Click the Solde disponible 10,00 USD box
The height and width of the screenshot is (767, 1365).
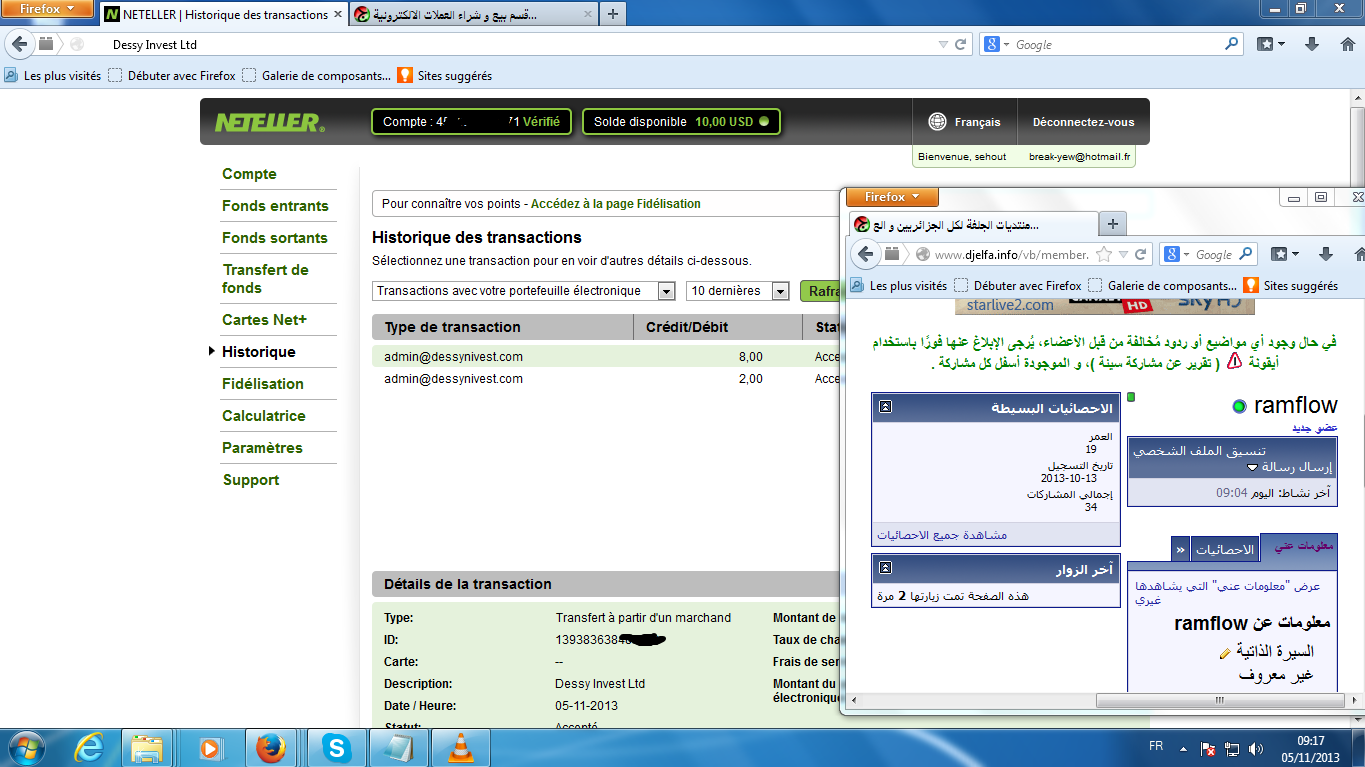pos(681,122)
